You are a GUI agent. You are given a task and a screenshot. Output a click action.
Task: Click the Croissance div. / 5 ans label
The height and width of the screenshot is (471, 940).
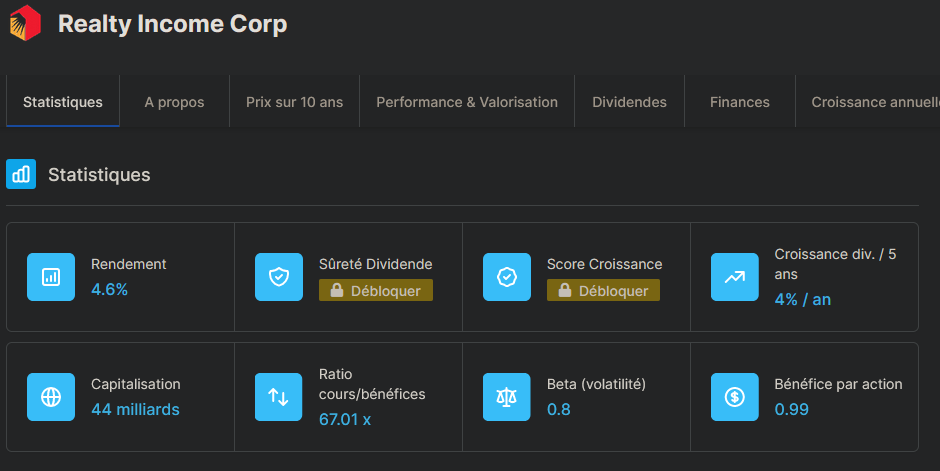point(835,264)
